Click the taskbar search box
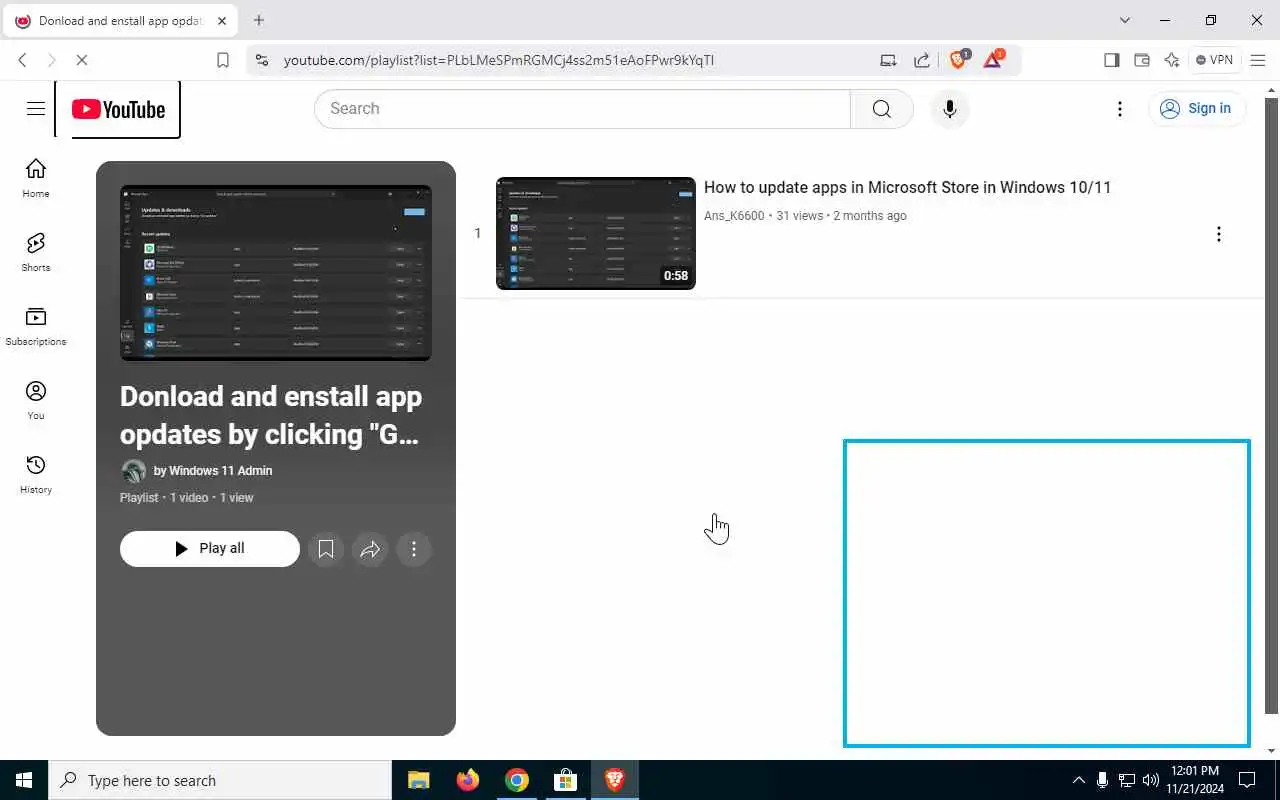 tap(220, 780)
